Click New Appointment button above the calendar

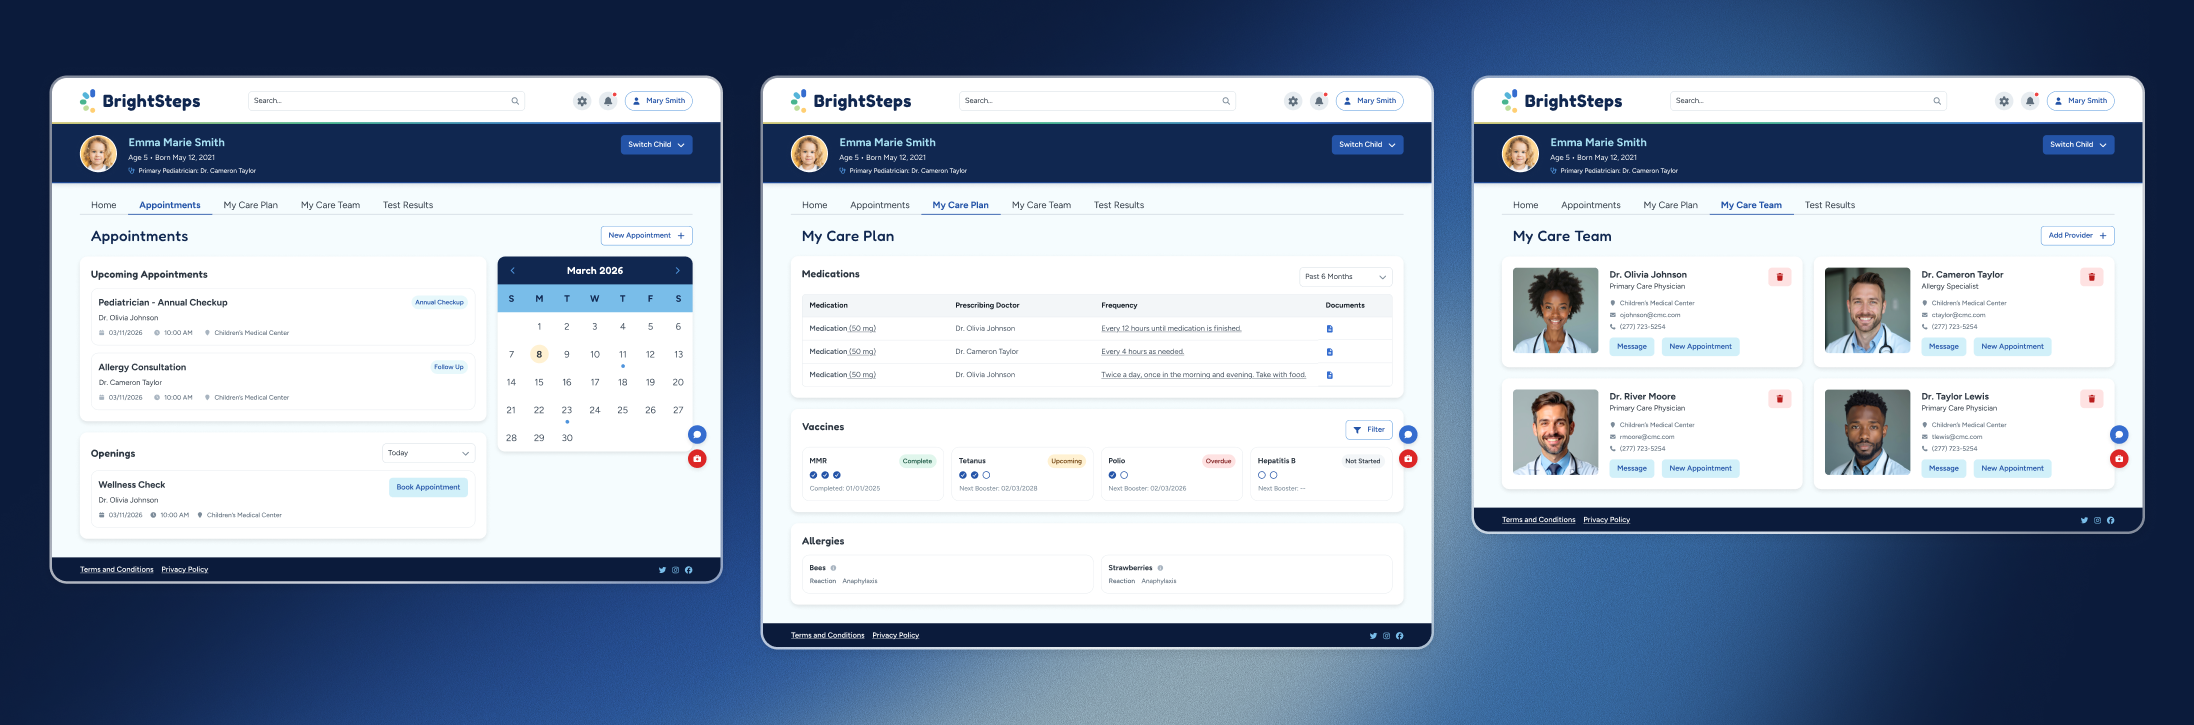pyautogui.click(x=646, y=236)
